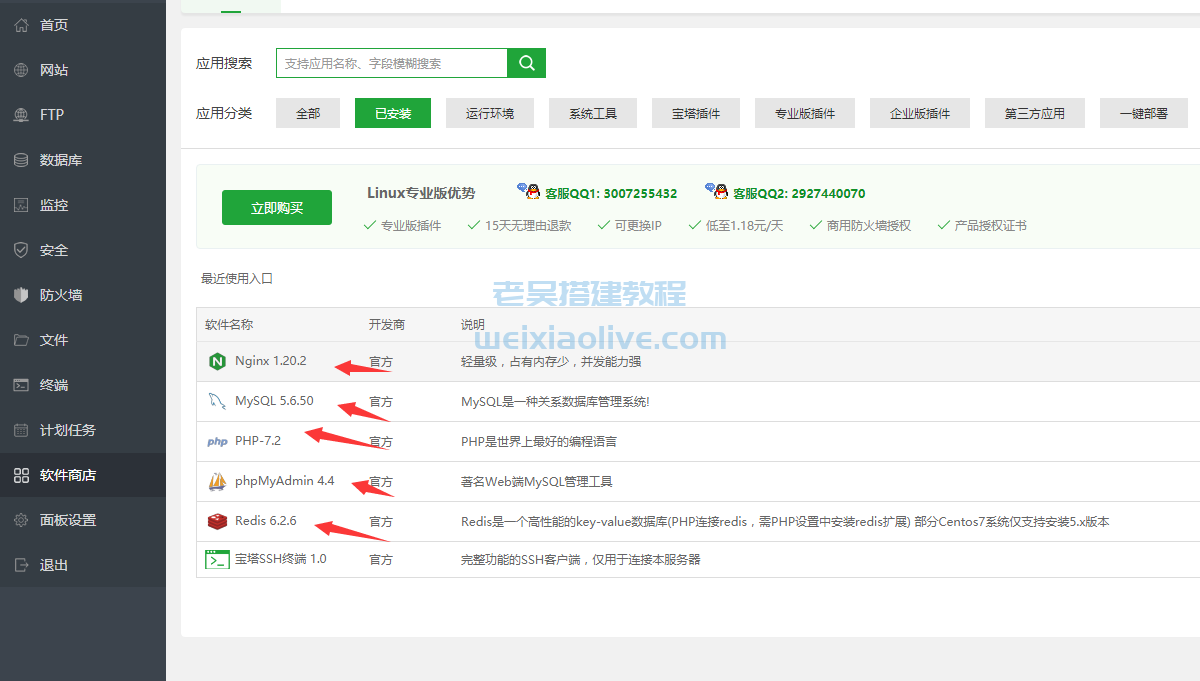Click the logout icon beside 退出
The image size is (1200, 681).
click(21, 565)
